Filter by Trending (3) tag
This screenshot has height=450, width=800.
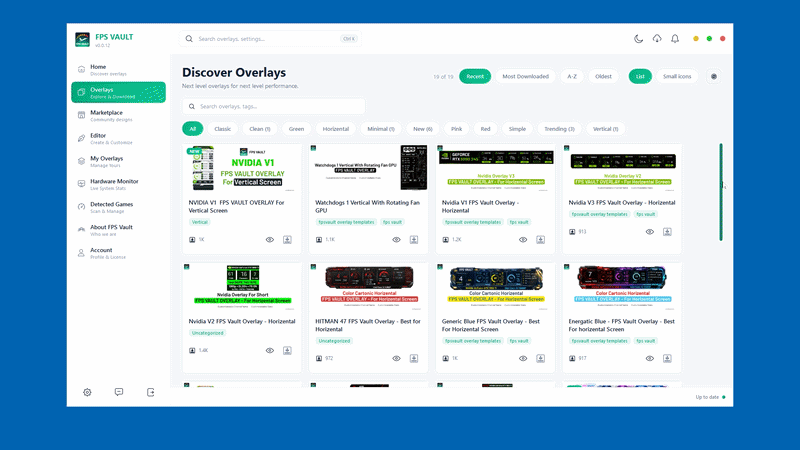(x=559, y=129)
